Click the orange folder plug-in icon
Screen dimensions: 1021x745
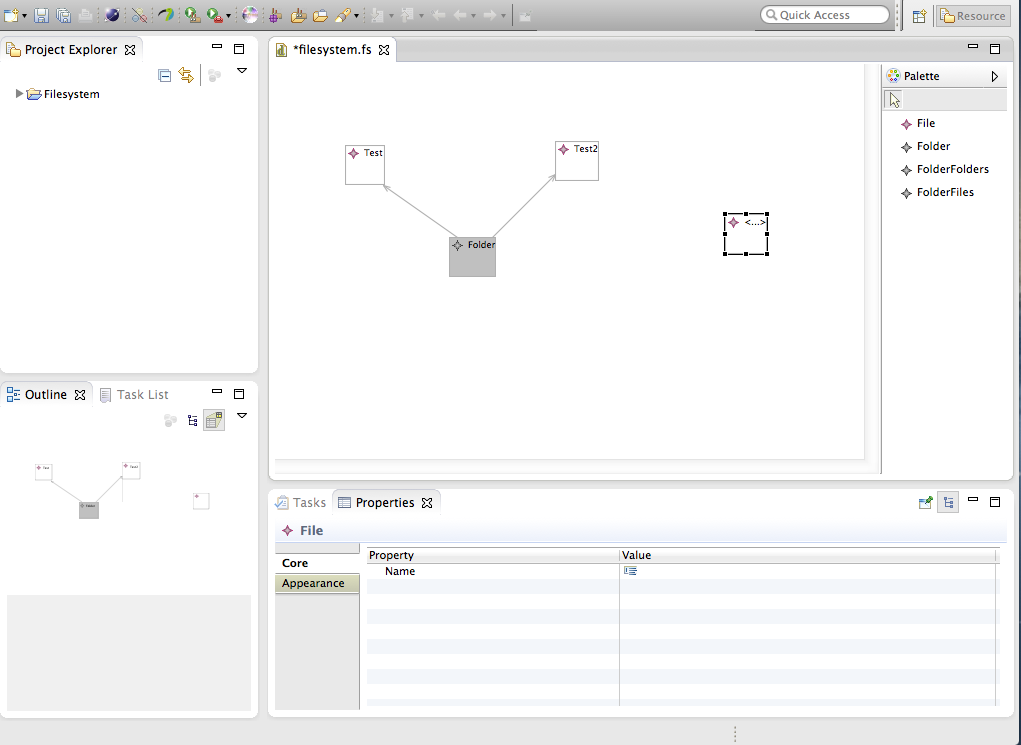coord(298,15)
